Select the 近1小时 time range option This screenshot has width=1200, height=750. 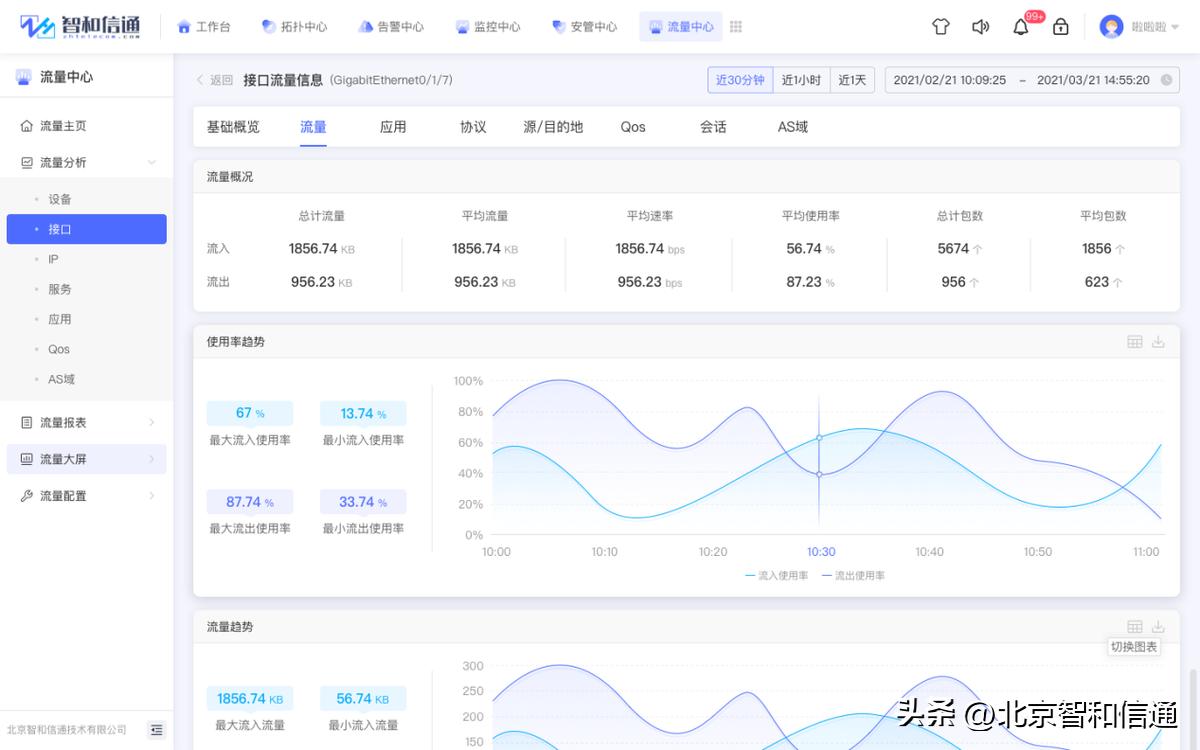point(801,79)
